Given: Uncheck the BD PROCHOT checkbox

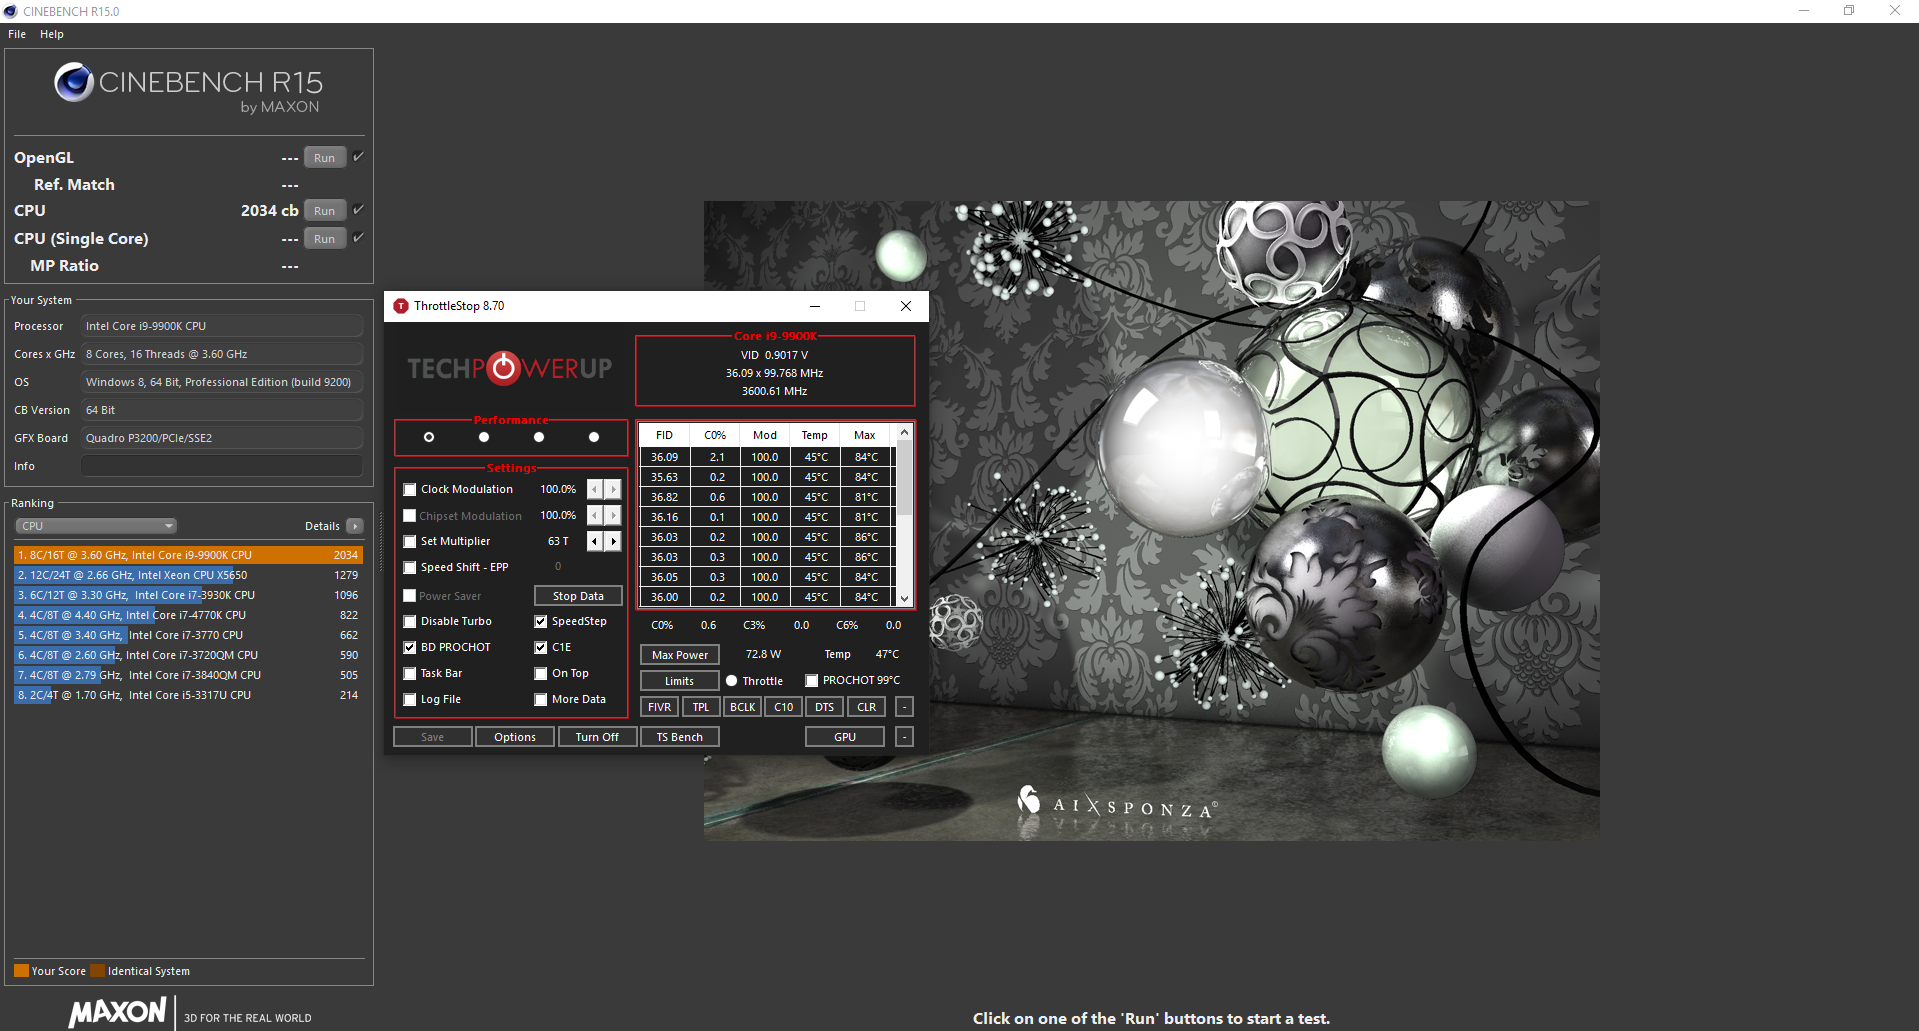Looking at the screenshot, I should pos(410,648).
